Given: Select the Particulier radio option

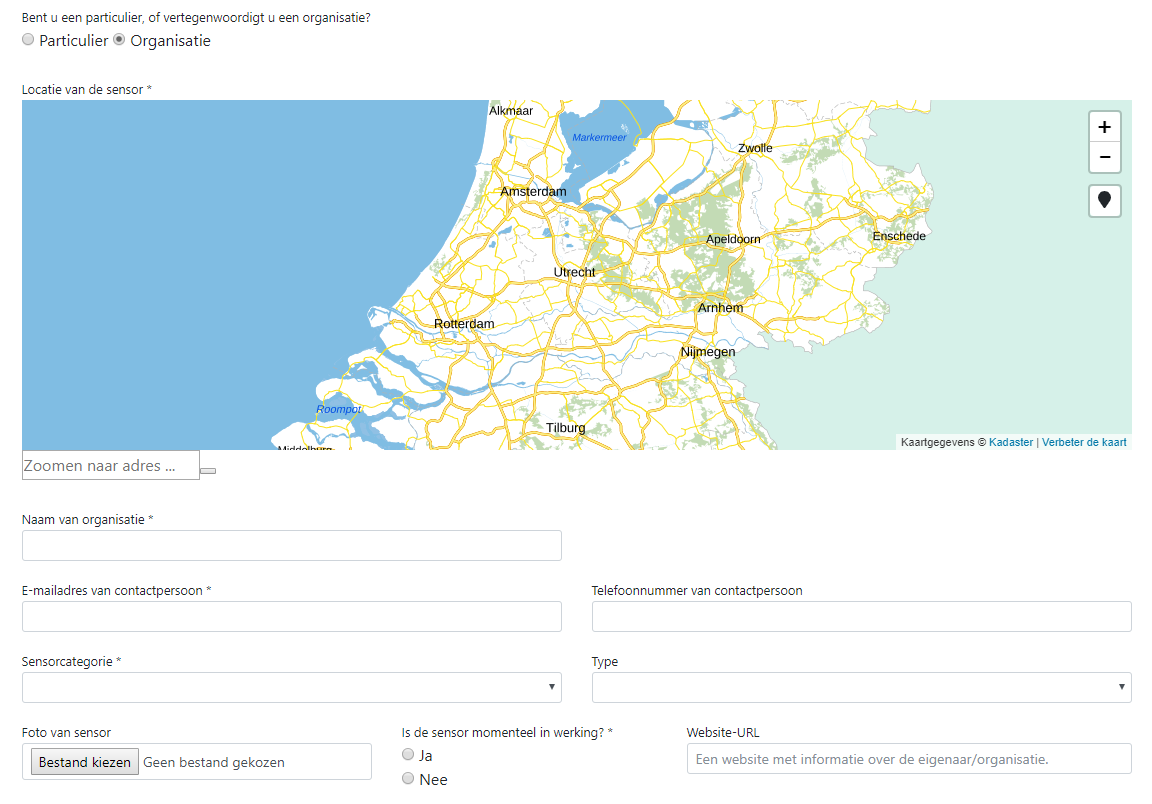Looking at the screenshot, I should point(28,40).
